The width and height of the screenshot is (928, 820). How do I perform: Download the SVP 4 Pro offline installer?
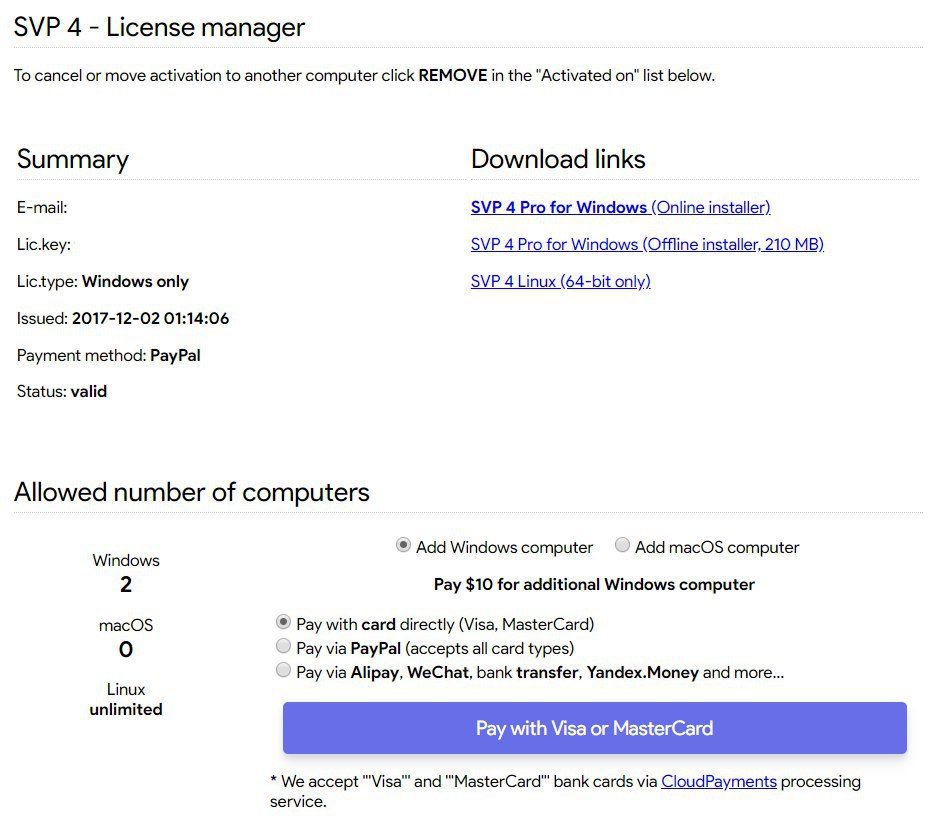pyautogui.click(x=647, y=245)
